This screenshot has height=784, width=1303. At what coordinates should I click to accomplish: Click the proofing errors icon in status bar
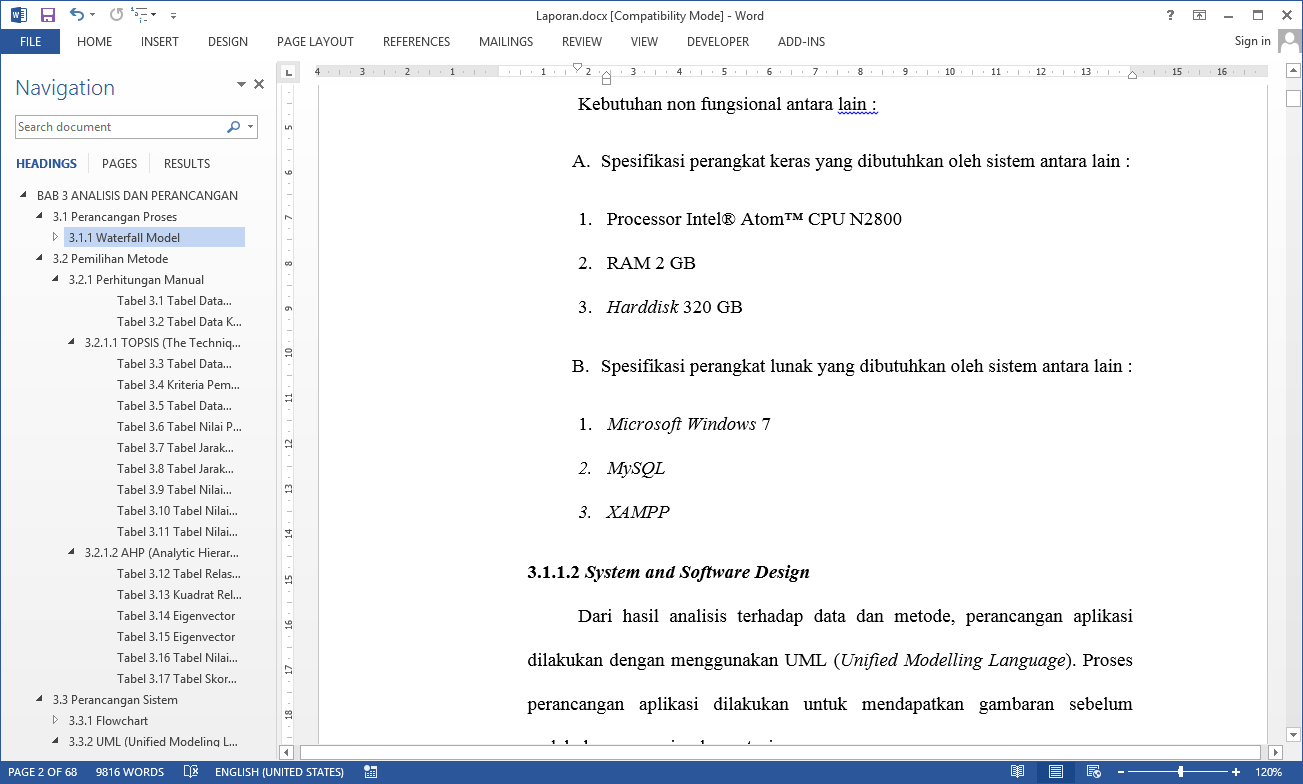pos(191,772)
